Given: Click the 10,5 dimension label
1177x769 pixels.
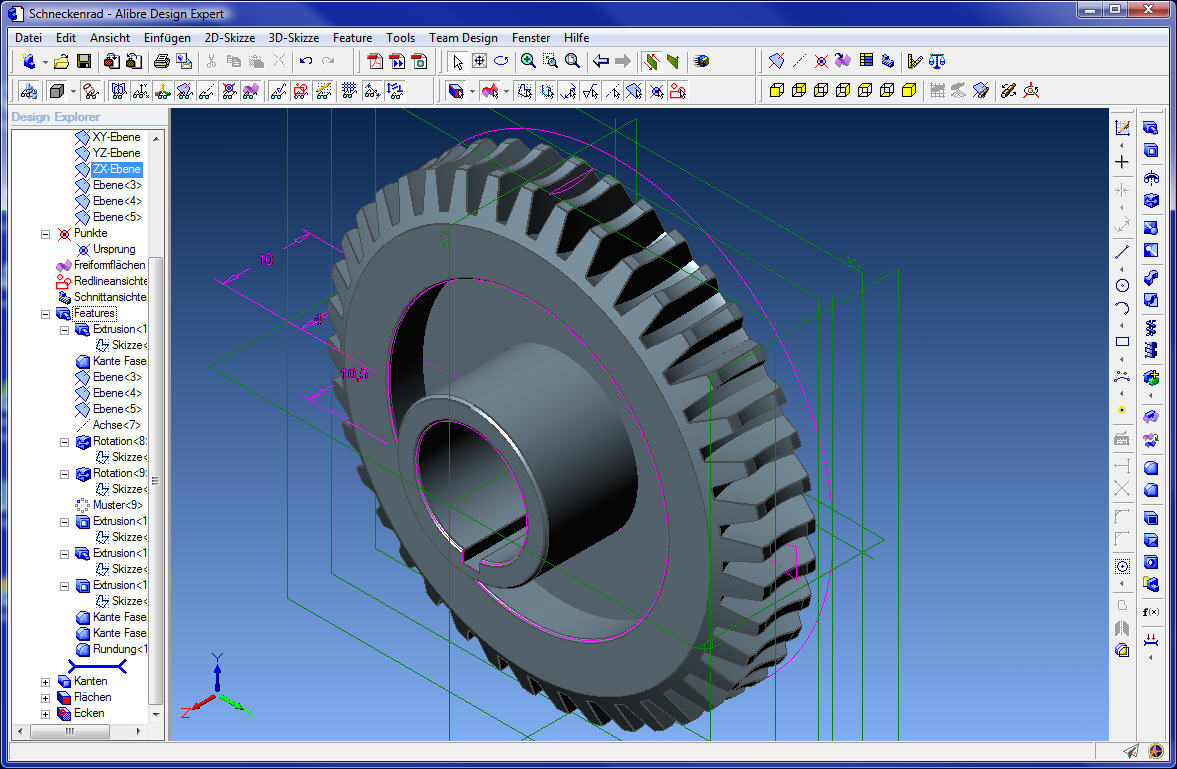Looking at the screenshot, I should (354, 373).
